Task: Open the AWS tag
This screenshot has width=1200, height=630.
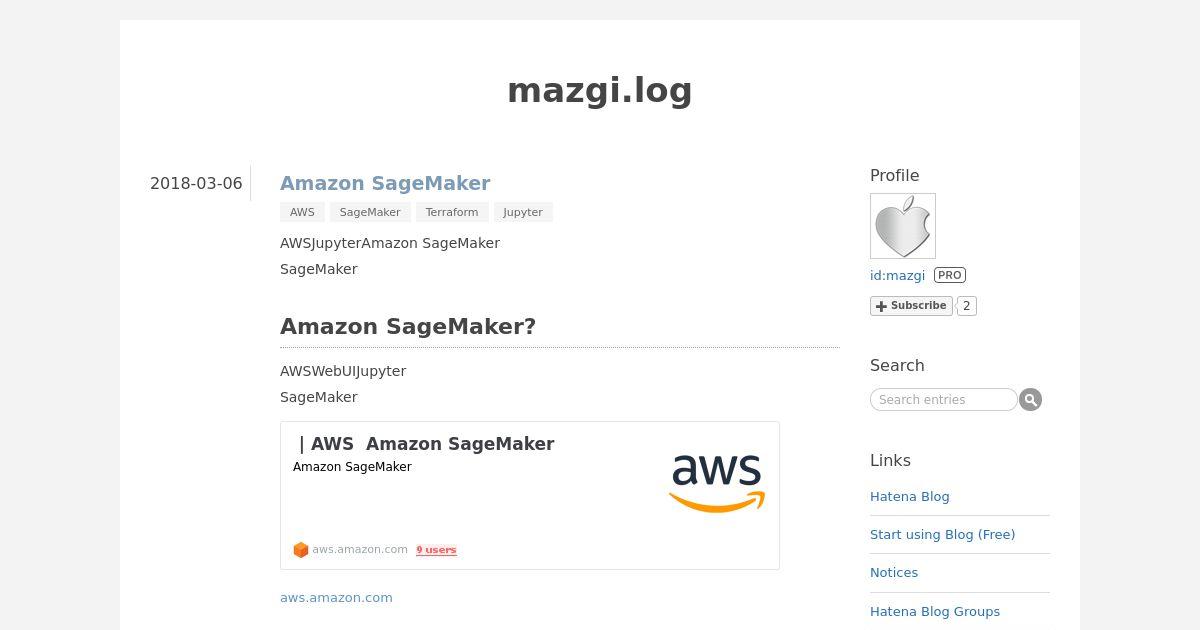Action: [x=302, y=212]
